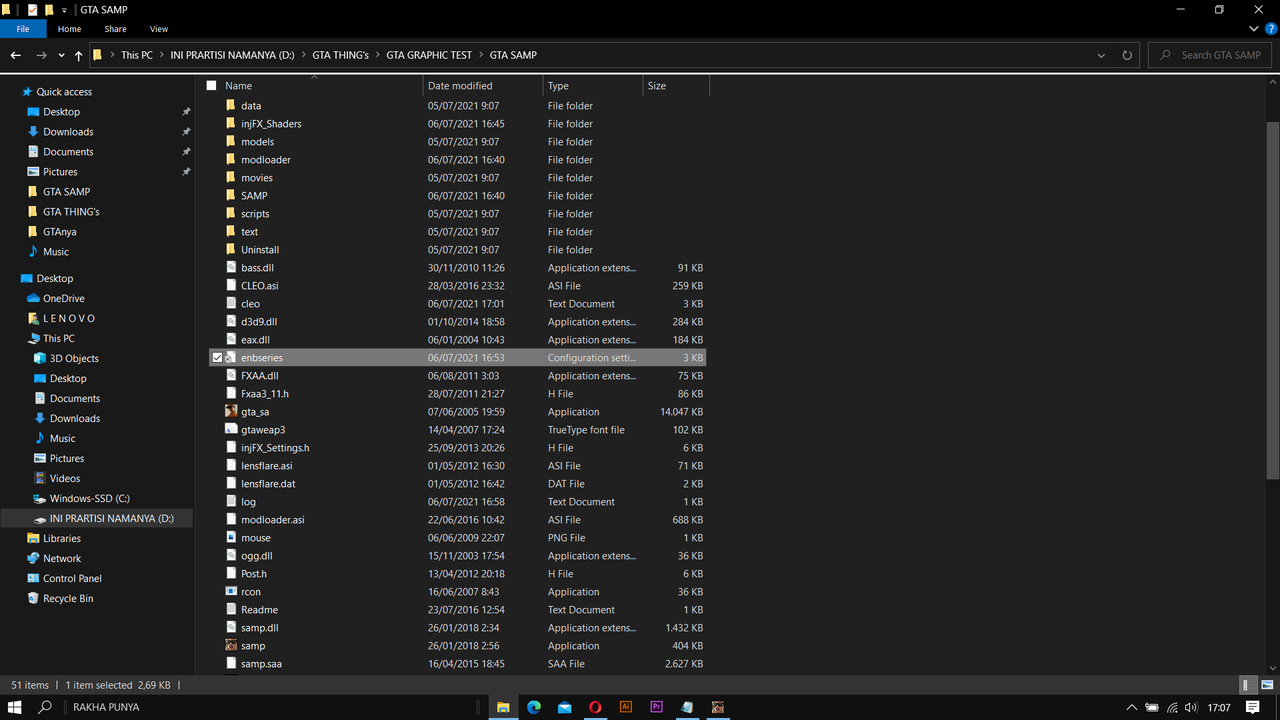Open the recent locations dropdown arrow

[x=62, y=56]
